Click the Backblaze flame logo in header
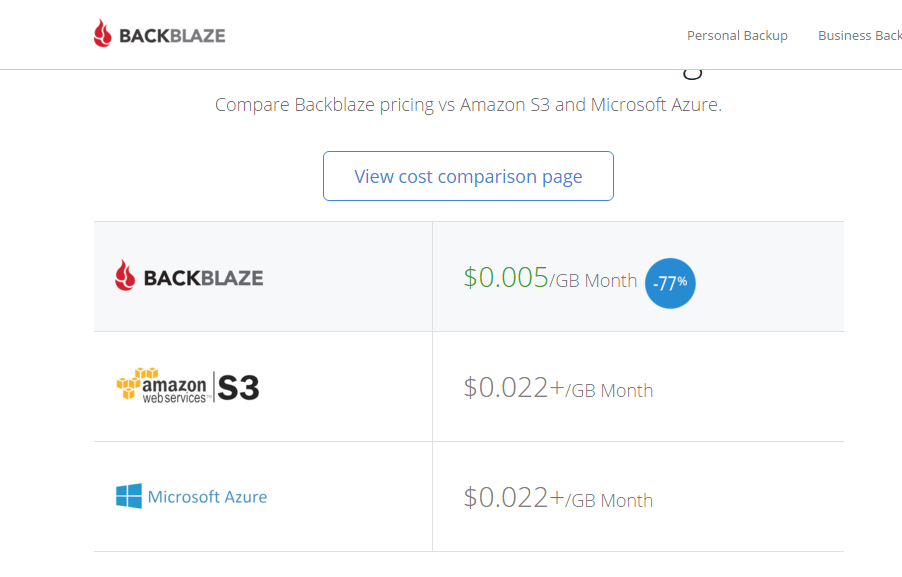 (101, 33)
